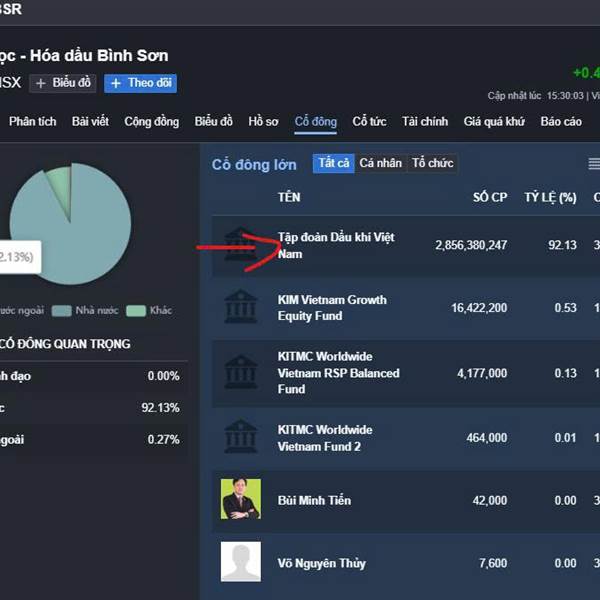
Task: Sort by SỐ CP column header
Action: click(490, 197)
